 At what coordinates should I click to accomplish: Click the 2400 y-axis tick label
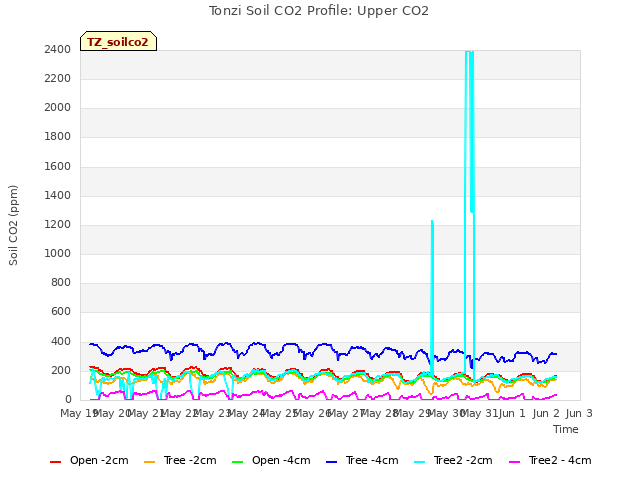[x=58, y=49]
